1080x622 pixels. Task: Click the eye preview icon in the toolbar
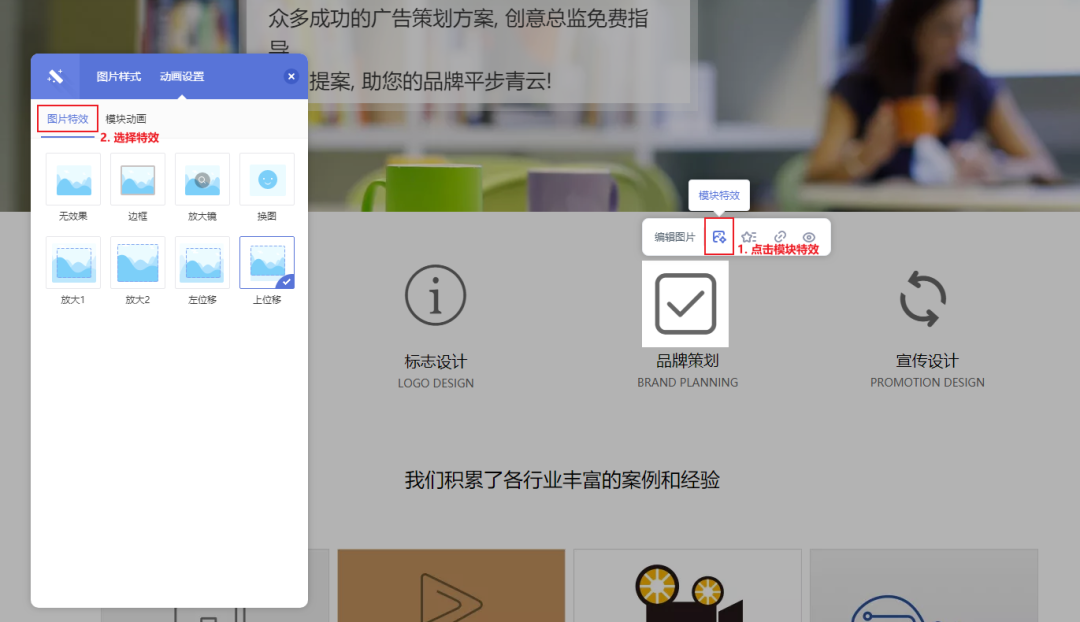point(808,236)
